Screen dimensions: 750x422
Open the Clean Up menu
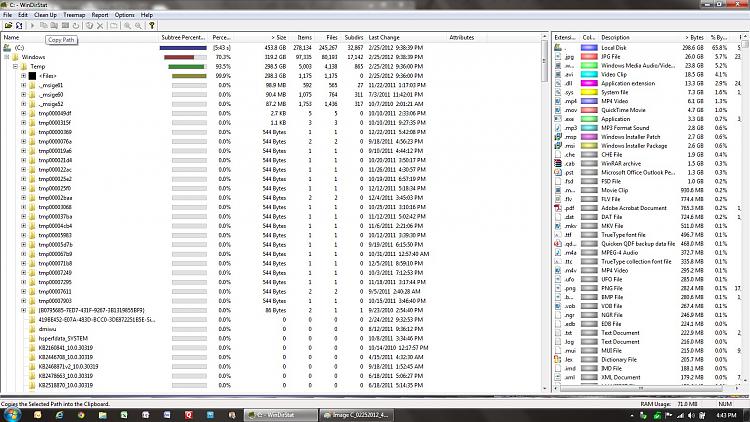tap(45, 15)
